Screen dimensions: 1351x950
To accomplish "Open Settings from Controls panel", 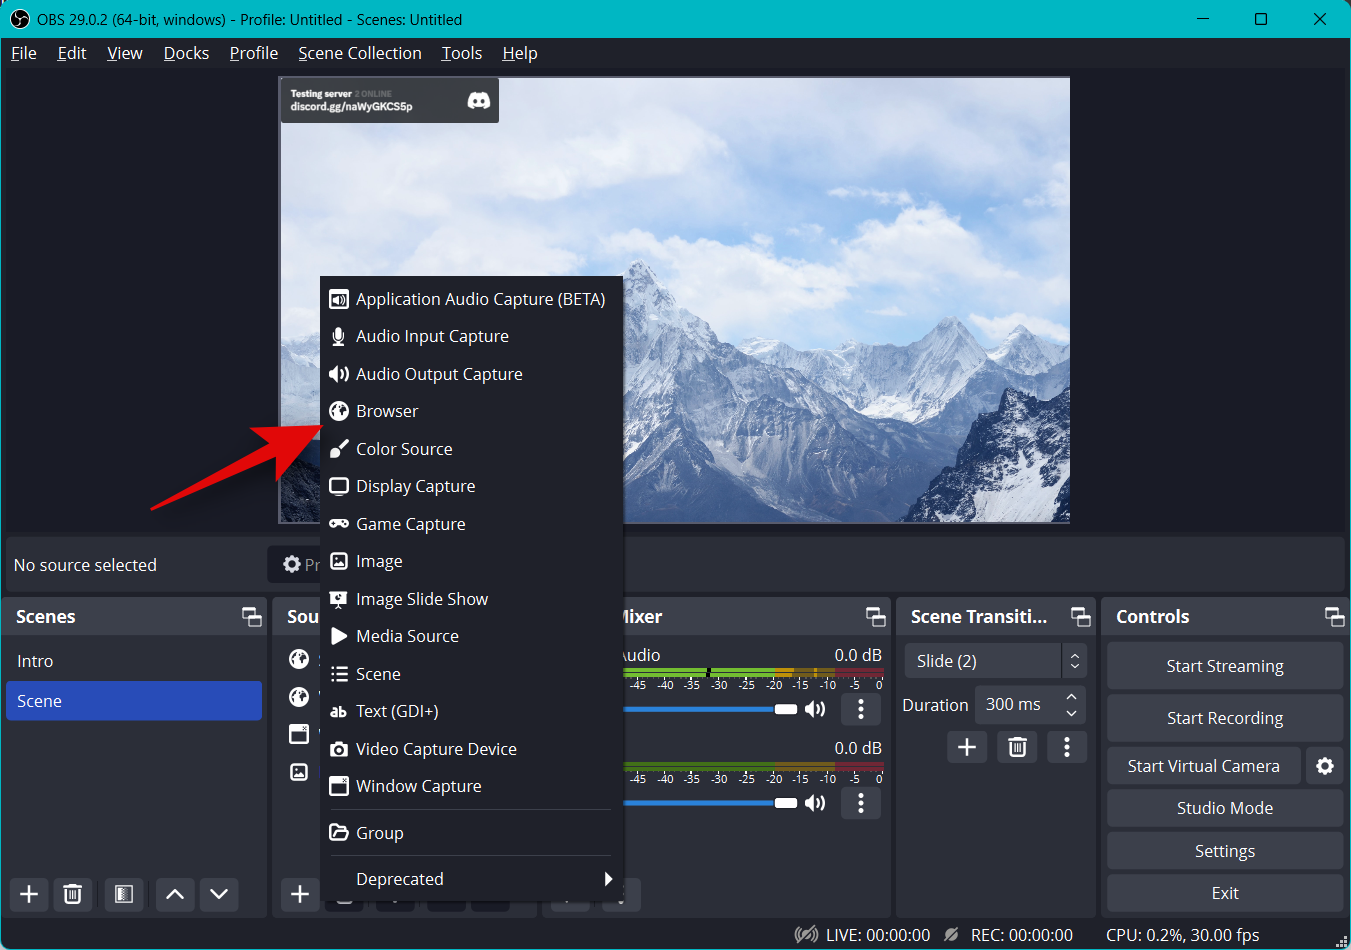I will [1225, 851].
